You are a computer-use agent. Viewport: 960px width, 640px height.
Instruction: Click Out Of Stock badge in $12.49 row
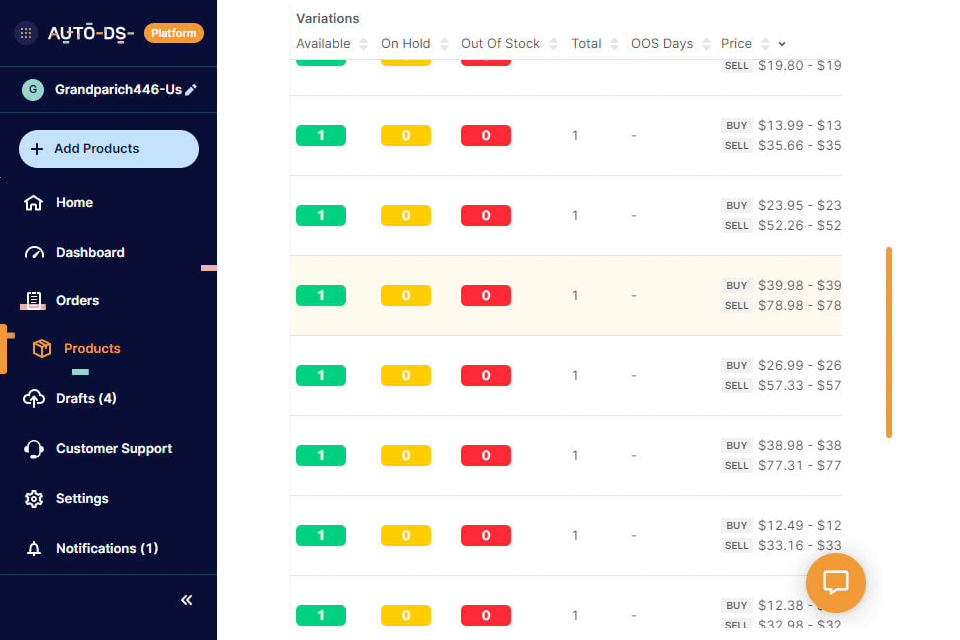click(486, 536)
